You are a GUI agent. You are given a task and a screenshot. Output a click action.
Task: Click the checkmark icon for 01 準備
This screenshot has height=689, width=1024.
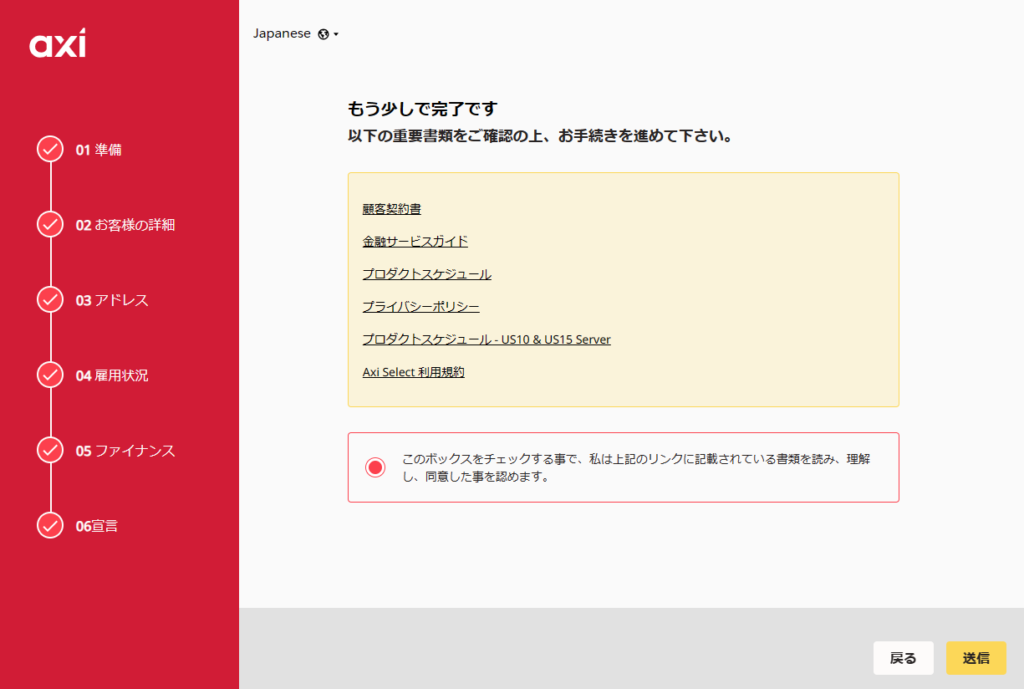(50, 149)
